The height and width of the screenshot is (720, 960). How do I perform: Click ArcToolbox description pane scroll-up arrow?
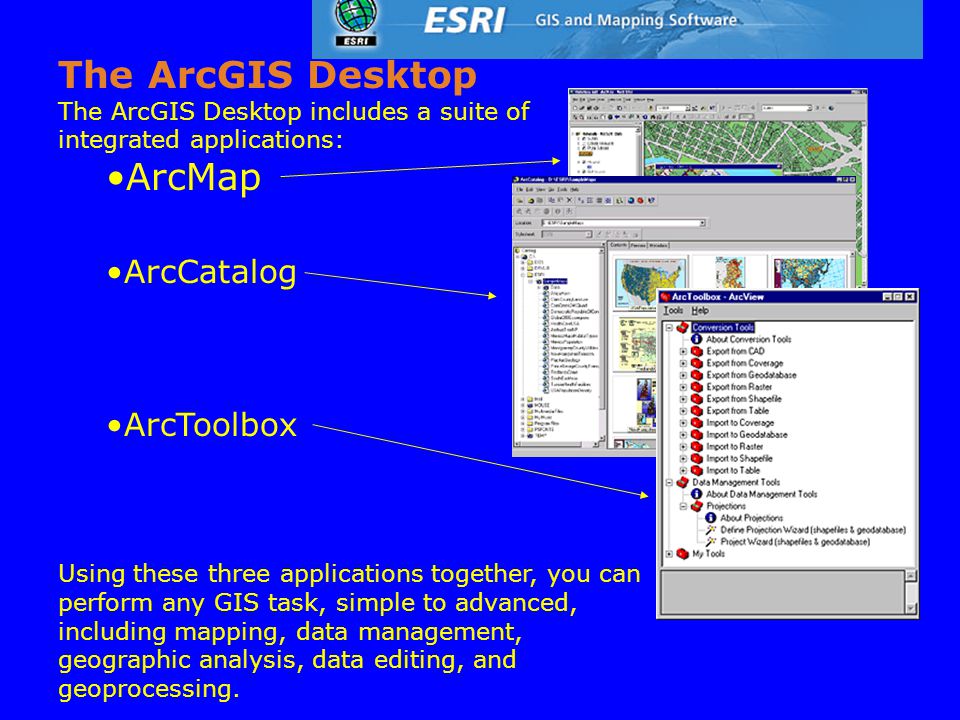(911, 576)
